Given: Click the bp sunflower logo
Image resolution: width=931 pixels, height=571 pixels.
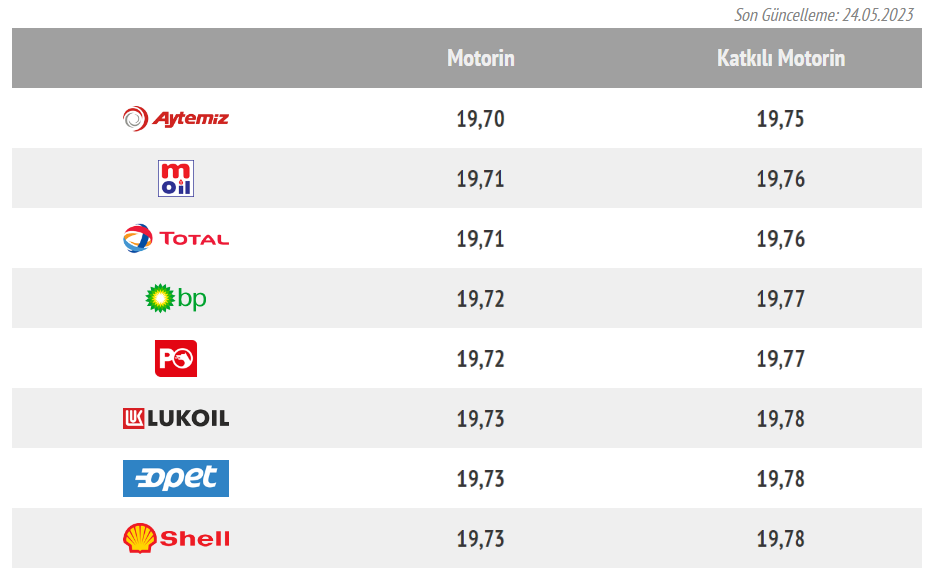Looking at the screenshot, I should click(x=176, y=298).
